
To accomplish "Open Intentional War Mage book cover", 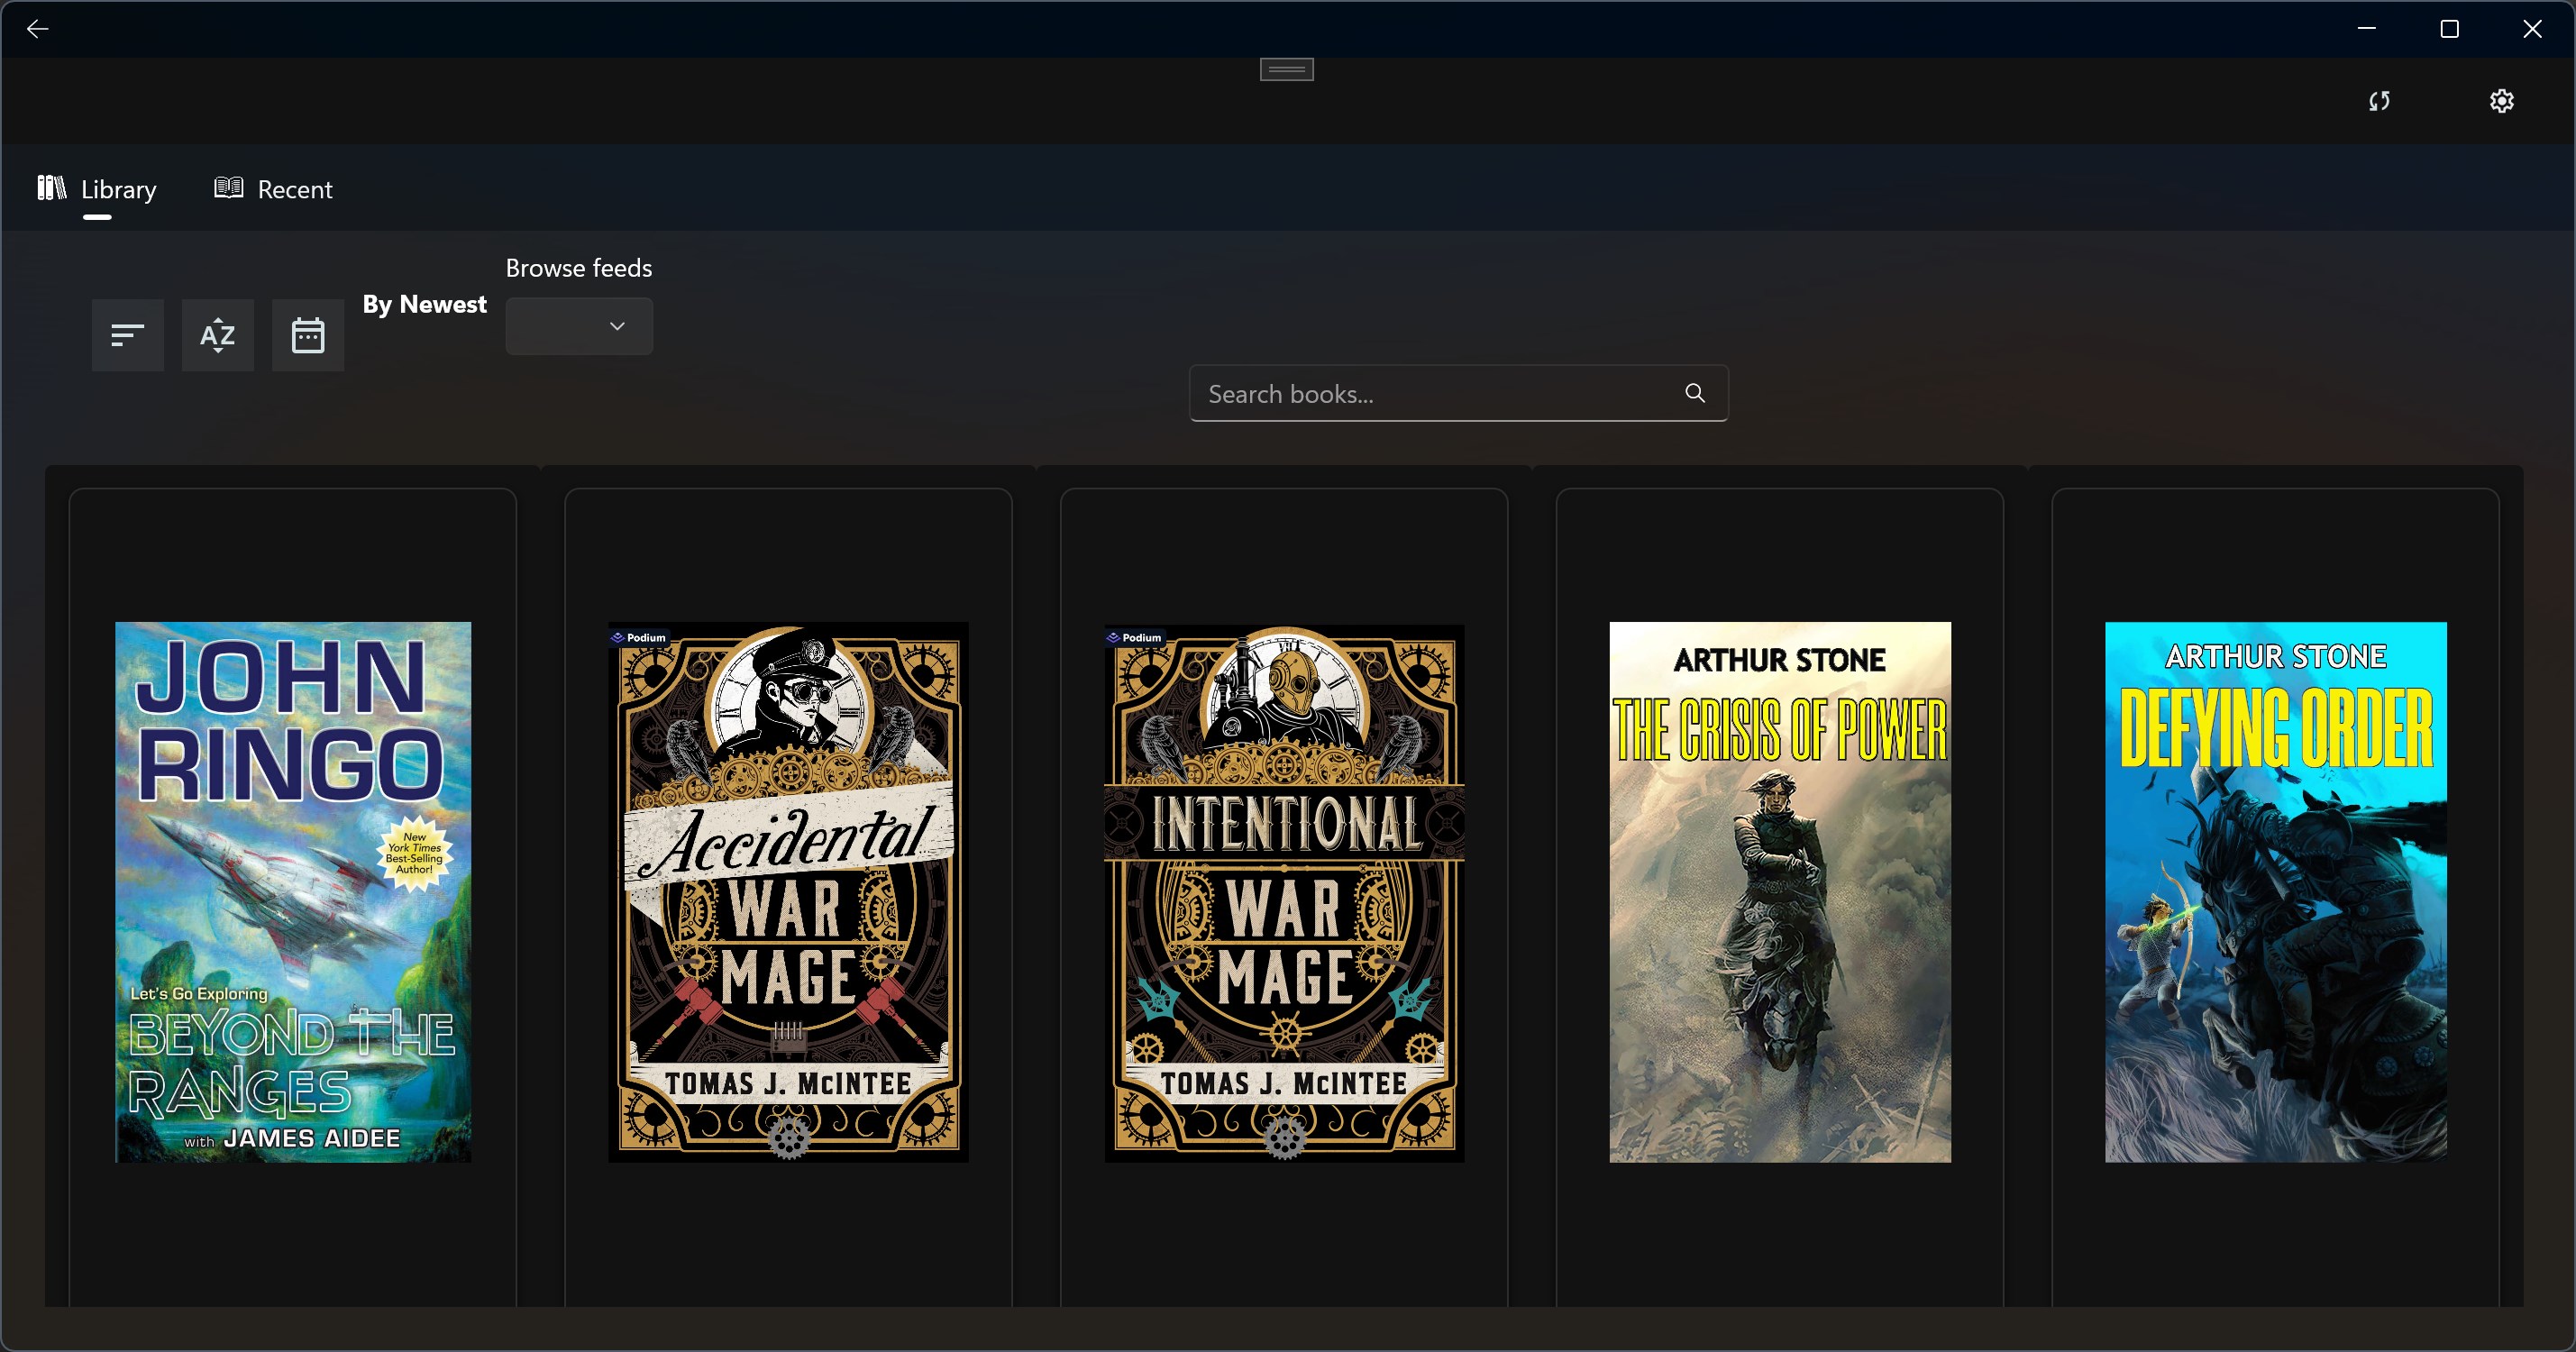I will pos(1284,892).
